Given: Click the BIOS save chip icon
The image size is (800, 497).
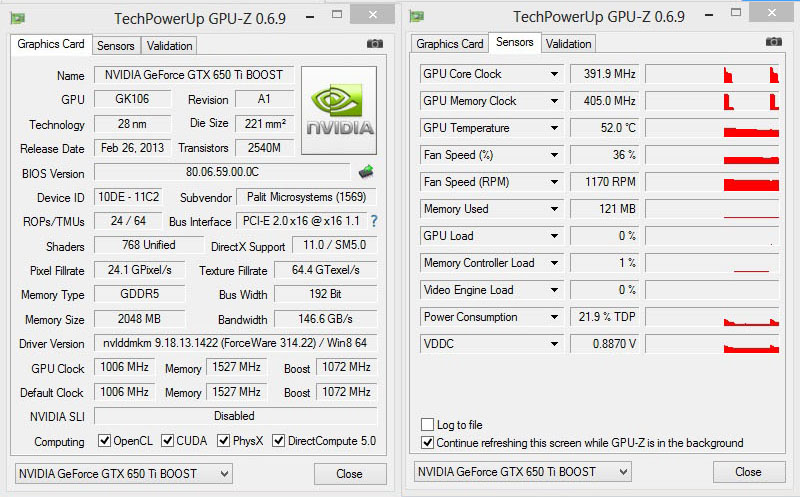Looking at the screenshot, I should coord(366,172).
